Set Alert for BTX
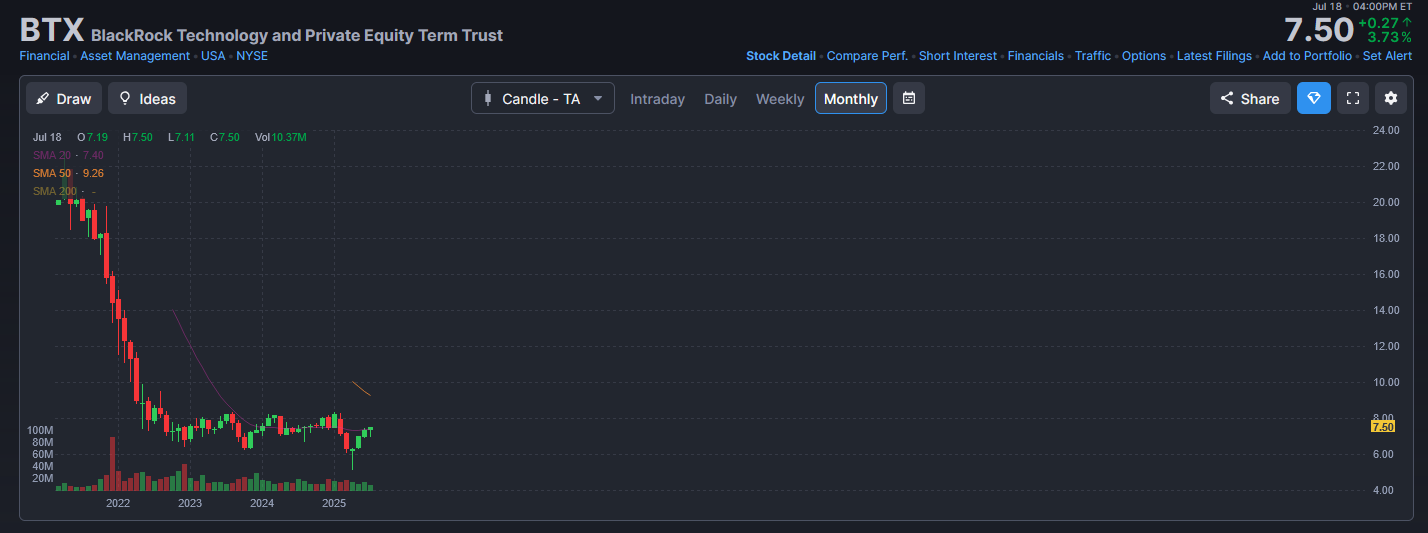Screen dimensions: 1428x533 pos(1387,56)
